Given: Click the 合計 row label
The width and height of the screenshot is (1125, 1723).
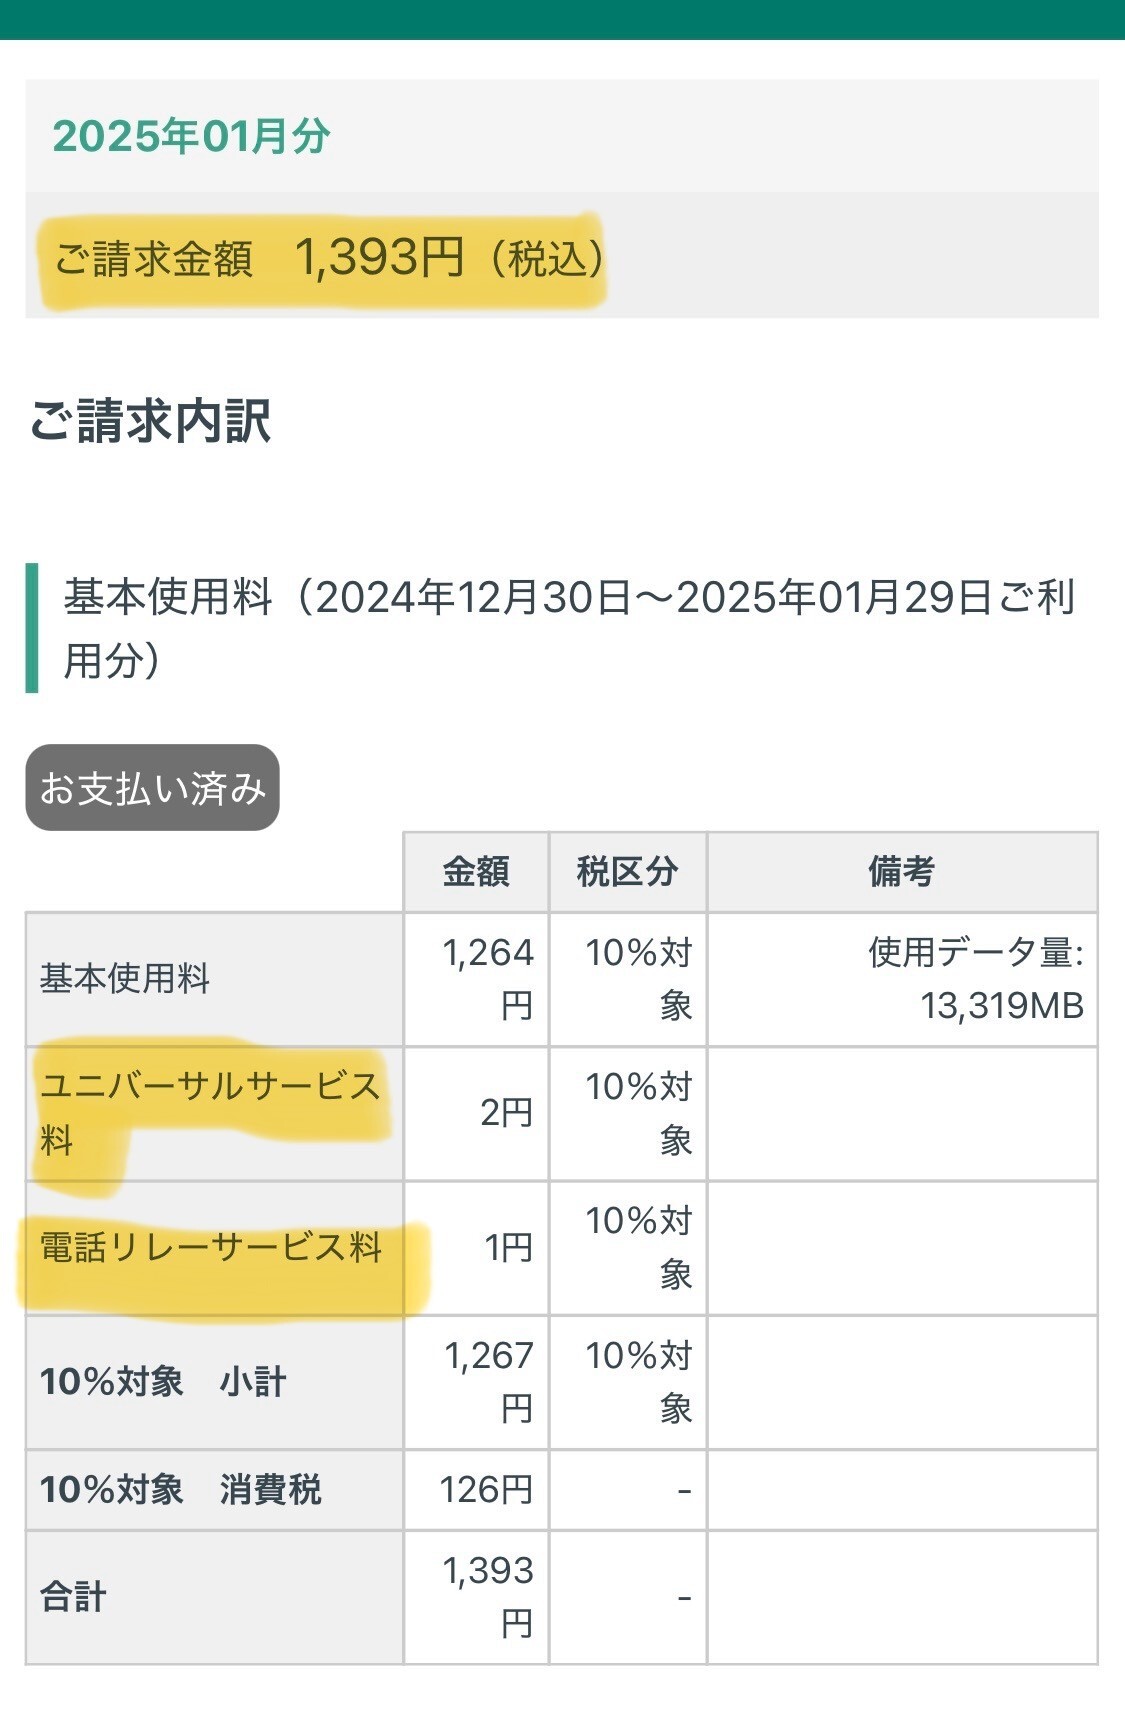Looking at the screenshot, I should (x=73, y=1596).
